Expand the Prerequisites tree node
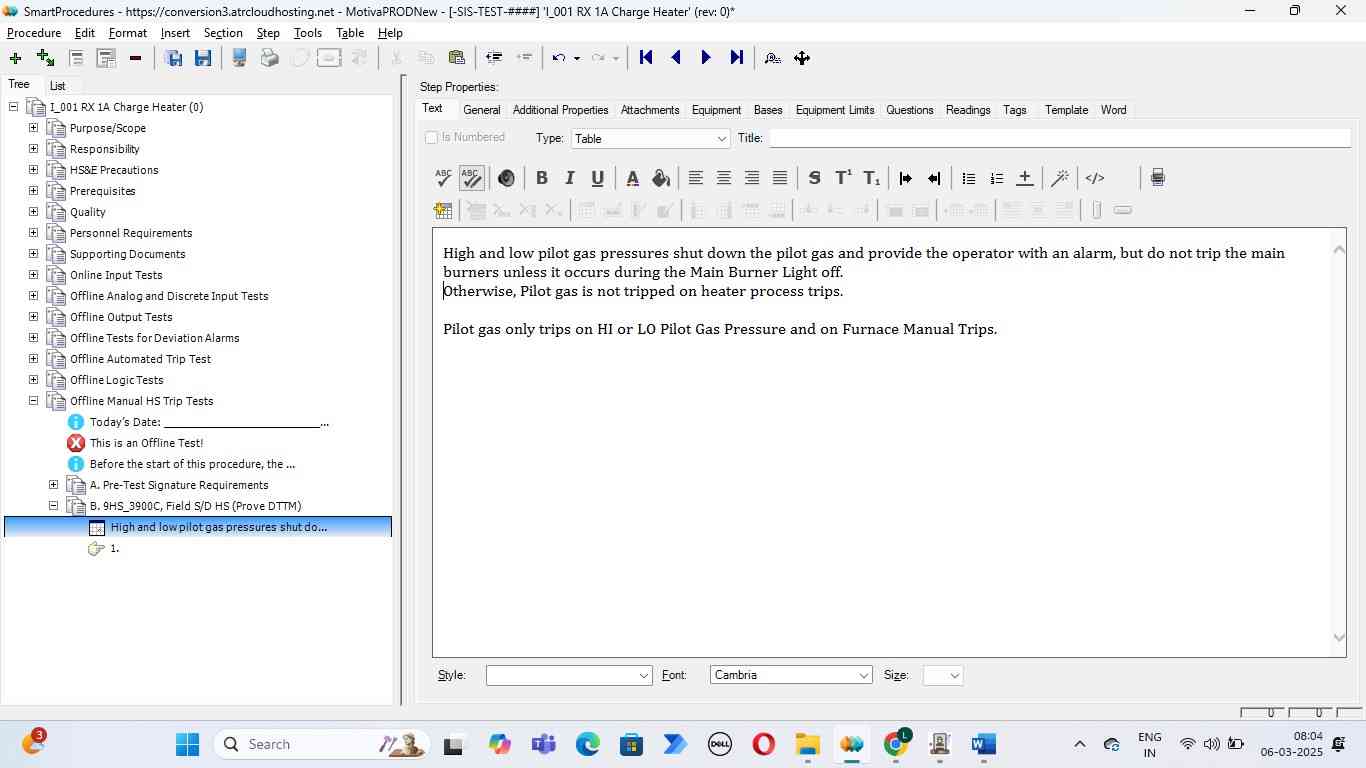The height and width of the screenshot is (768, 1366). click(33, 191)
